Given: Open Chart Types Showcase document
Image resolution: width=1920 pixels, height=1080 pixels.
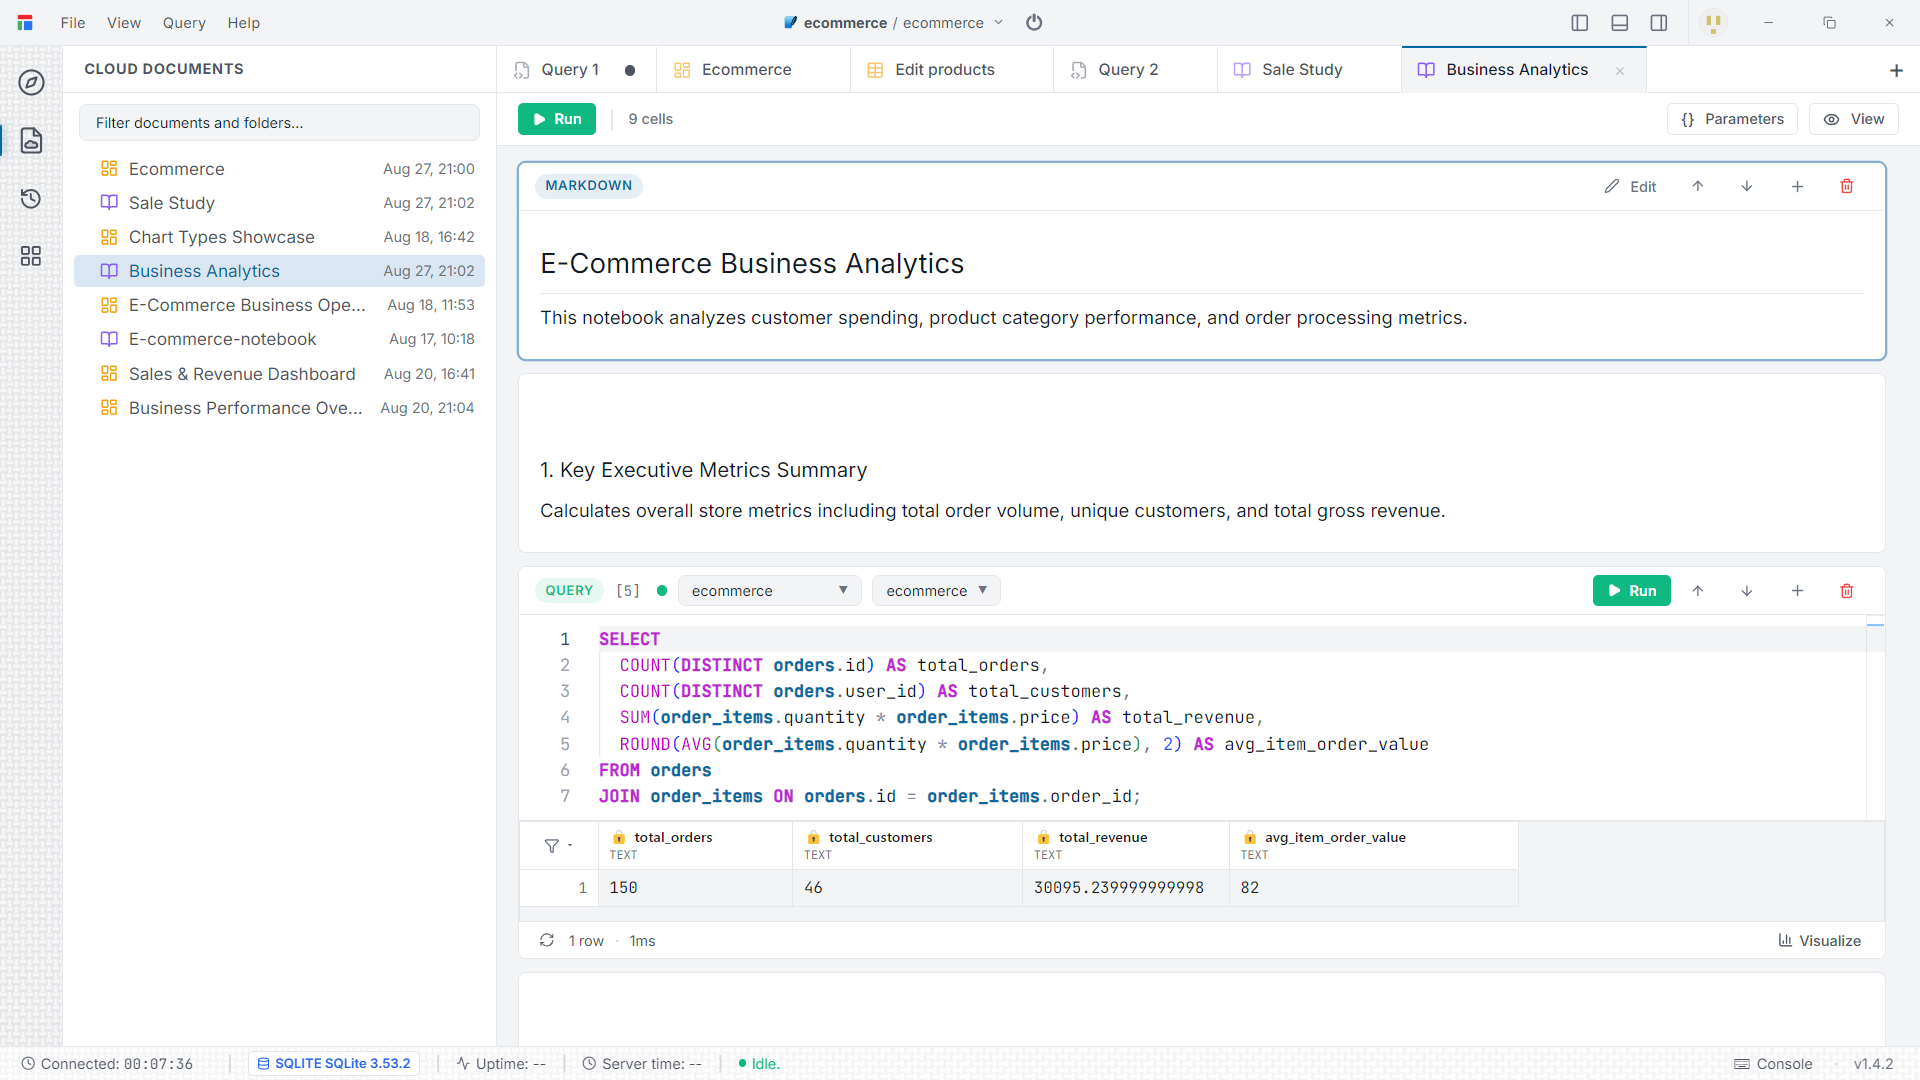Looking at the screenshot, I should pos(279,237).
